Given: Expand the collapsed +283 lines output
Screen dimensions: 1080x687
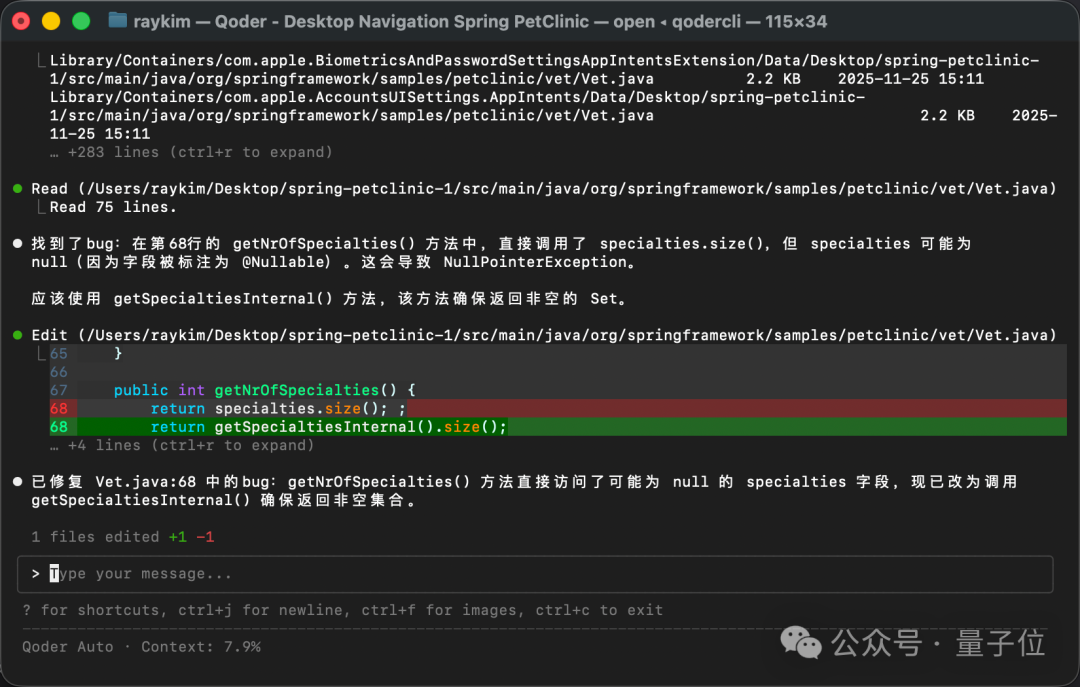Looking at the screenshot, I should click(191, 153).
